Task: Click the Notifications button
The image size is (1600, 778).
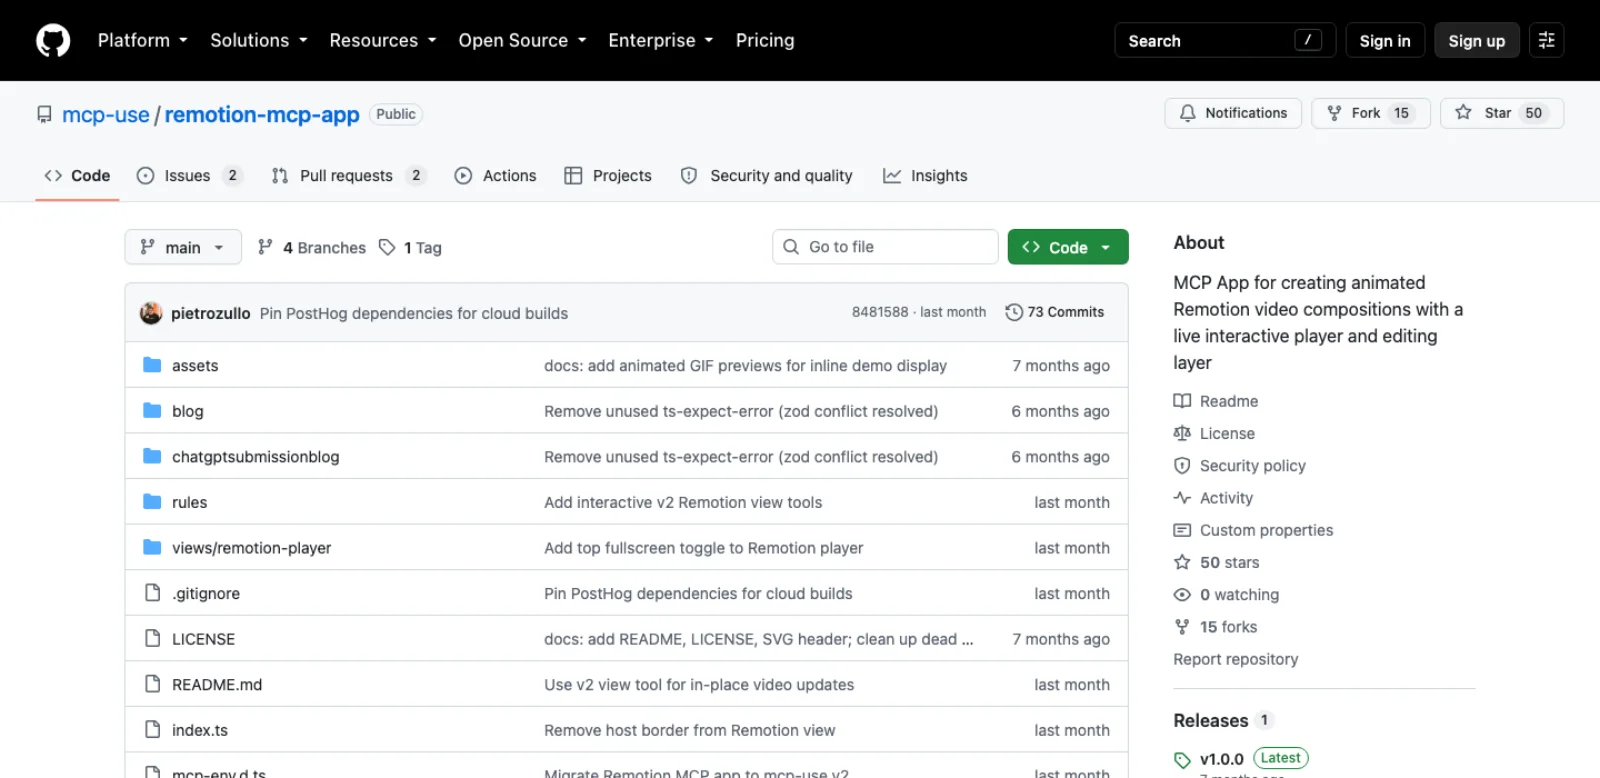Action: point(1233,113)
